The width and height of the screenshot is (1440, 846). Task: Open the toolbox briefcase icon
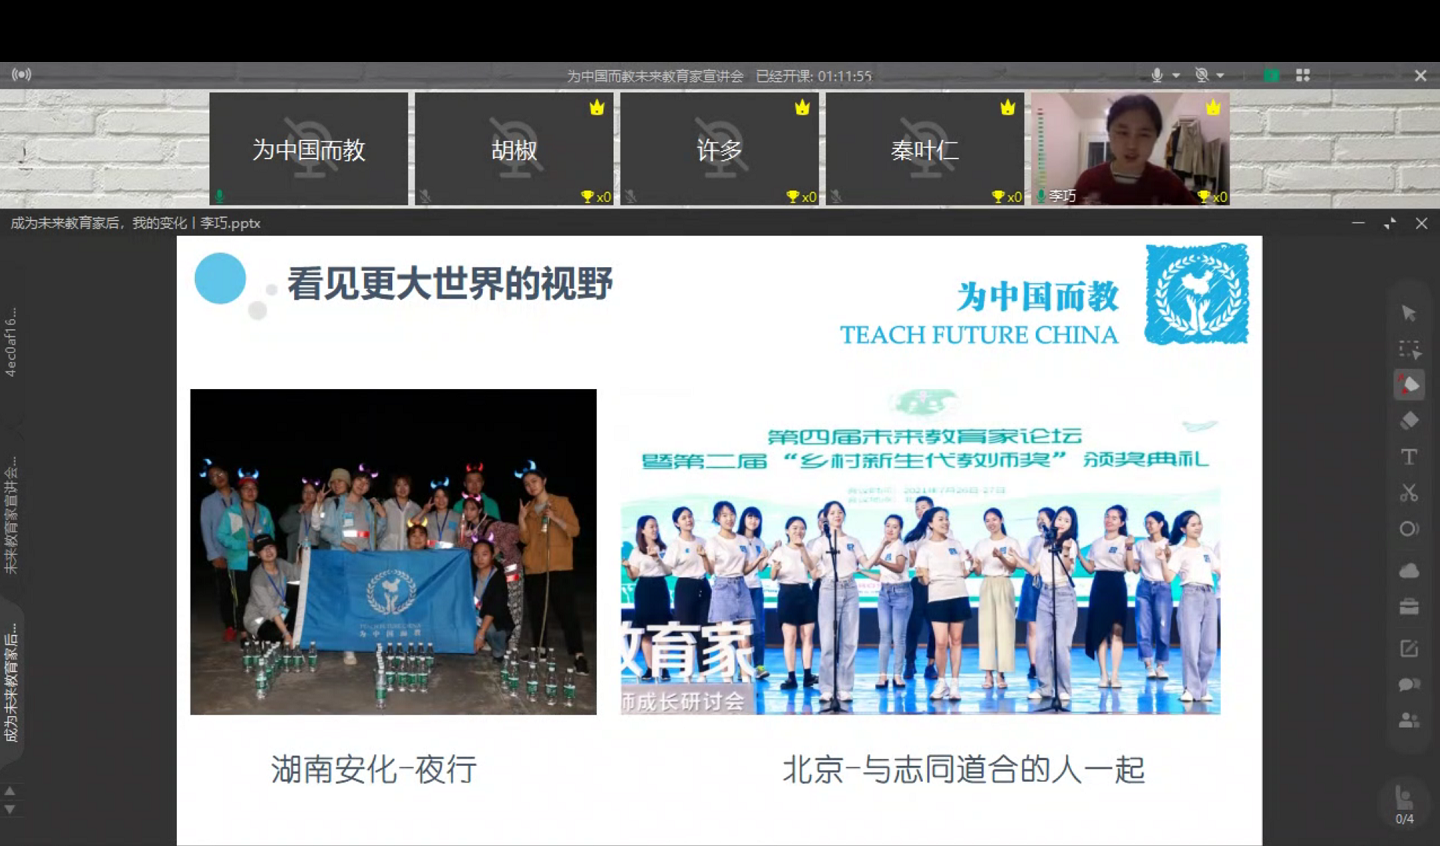[x=1409, y=607]
